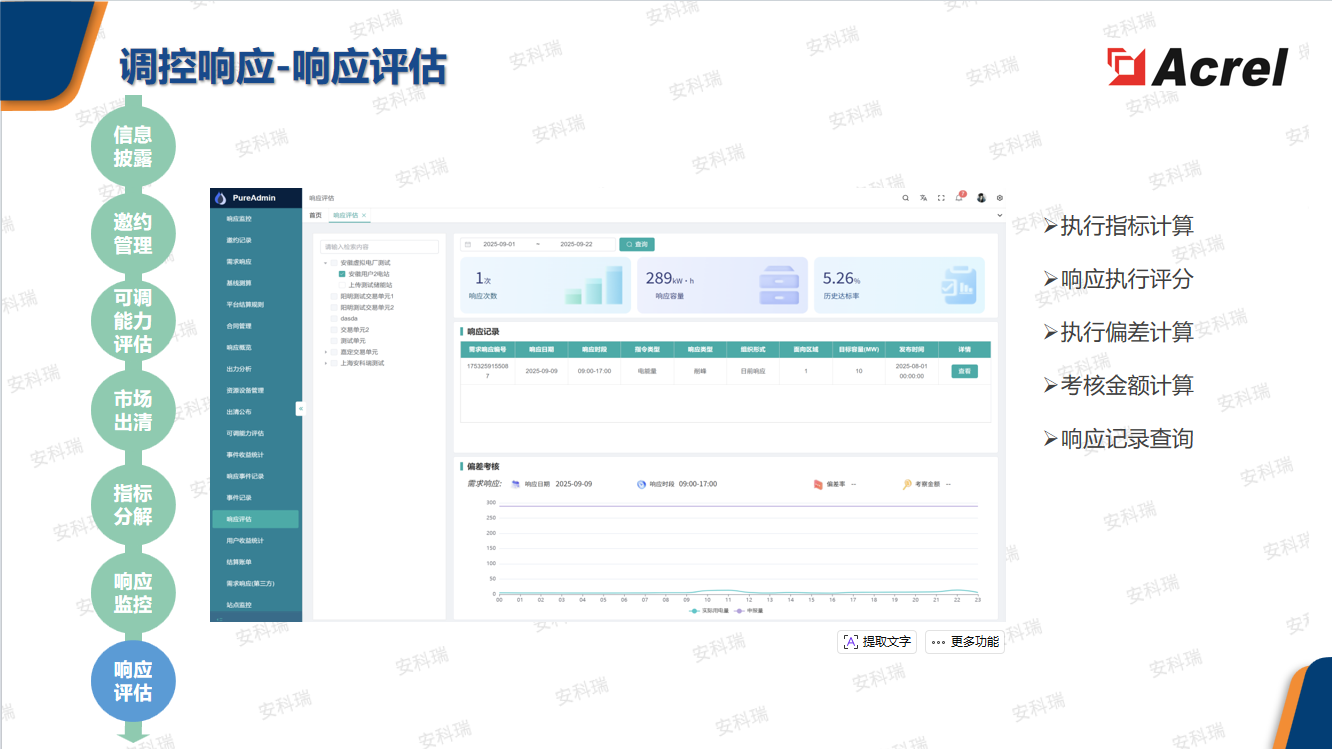This screenshot has height=749, width=1332.
Task: Uncheck the 安徽用户2电站 checkbox
Action: [x=342, y=273]
